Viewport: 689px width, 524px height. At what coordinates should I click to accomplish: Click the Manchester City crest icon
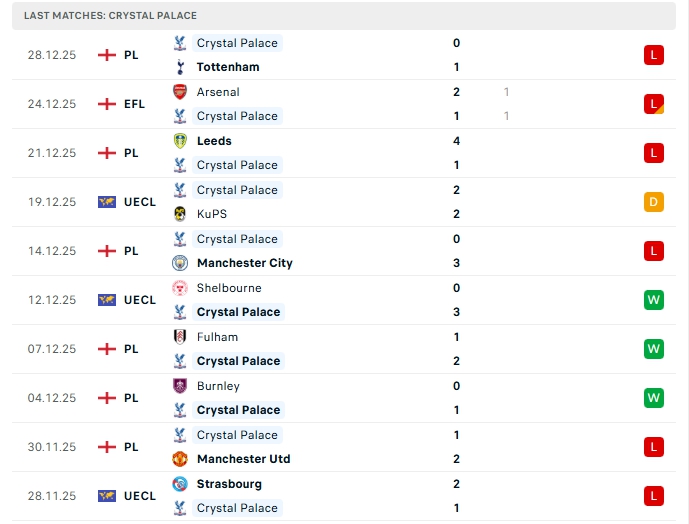pos(180,263)
